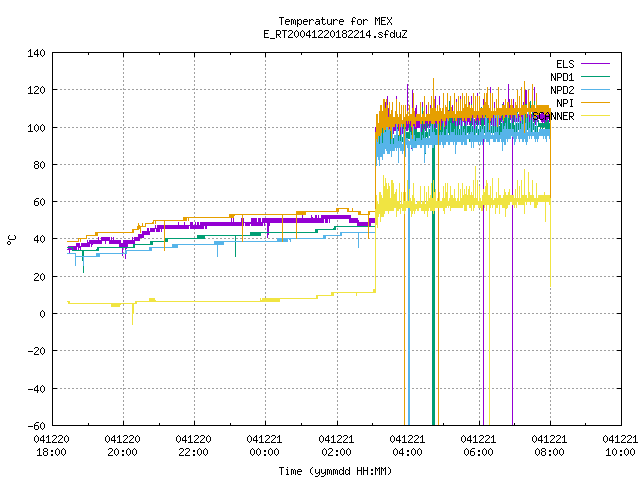Click the x-axis label 041221 04:00
This screenshot has width=640, height=480.
tap(407, 446)
